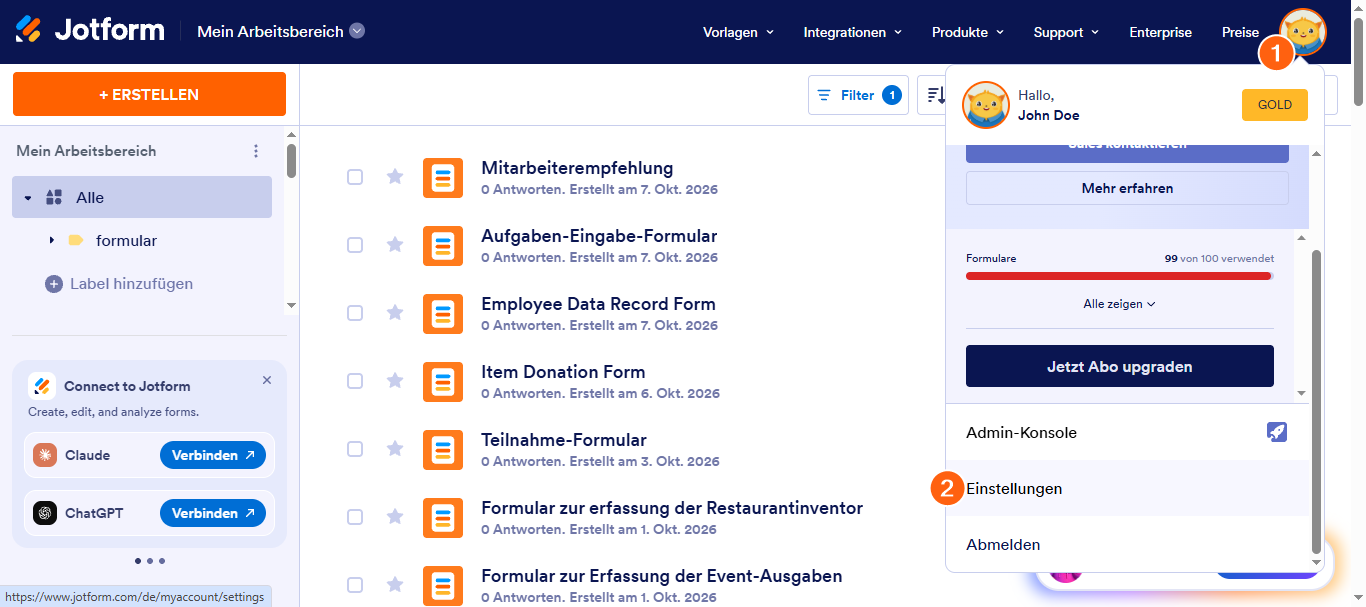Open the Support dropdown menu
This screenshot has width=1366, height=607.
(1066, 32)
